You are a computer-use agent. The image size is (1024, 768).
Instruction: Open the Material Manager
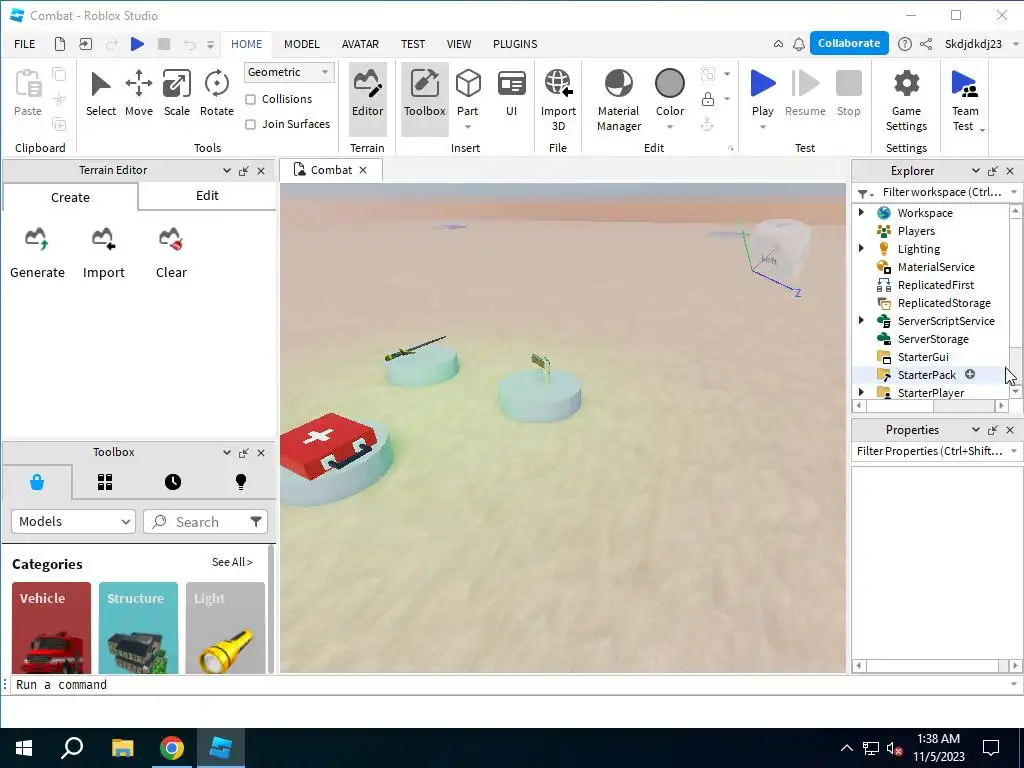pyautogui.click(x=618, y=100)
